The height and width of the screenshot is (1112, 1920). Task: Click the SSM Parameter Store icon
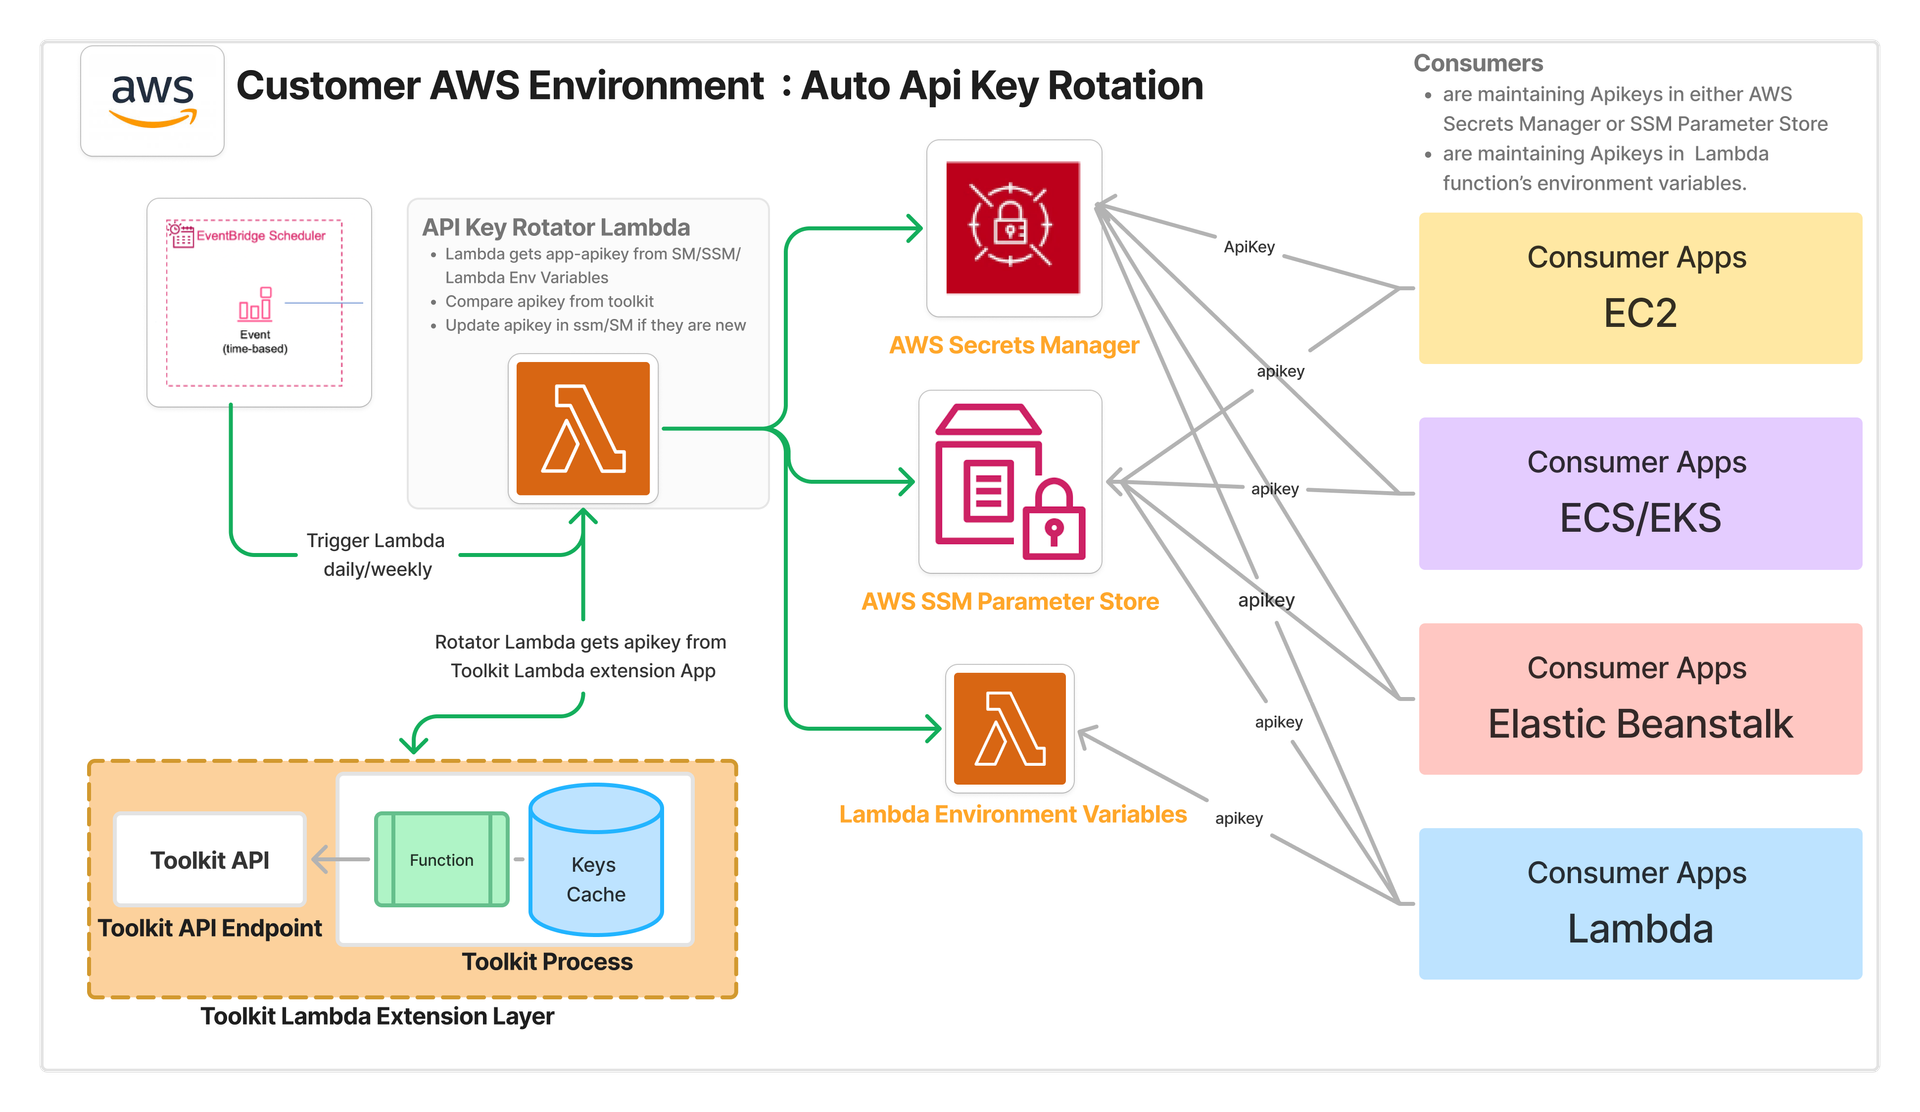tap(1010, 481)
